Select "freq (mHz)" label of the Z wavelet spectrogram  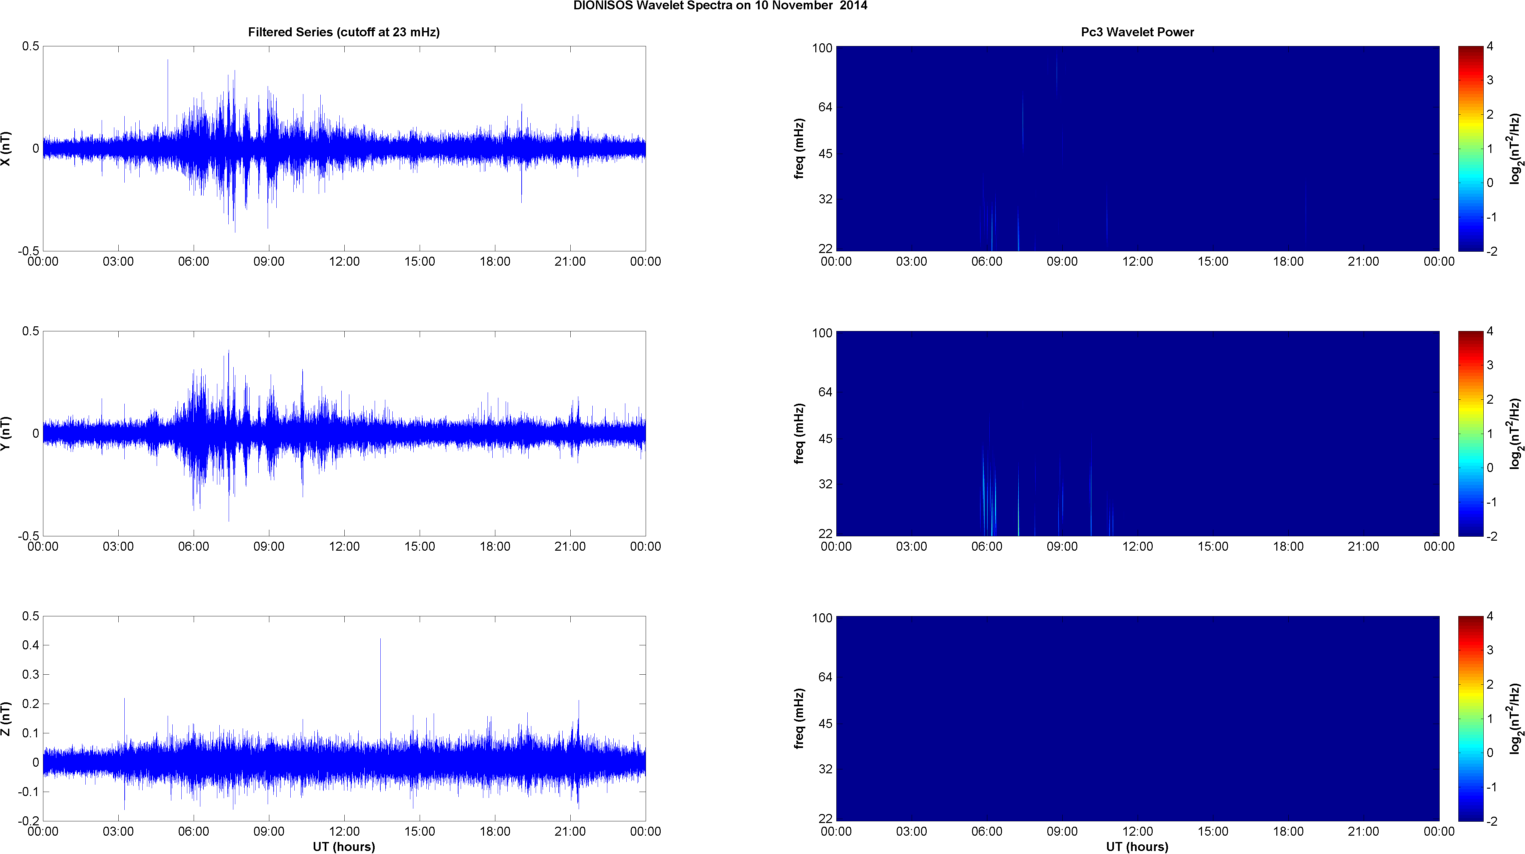pyautogui.click(x=800, y=719)
